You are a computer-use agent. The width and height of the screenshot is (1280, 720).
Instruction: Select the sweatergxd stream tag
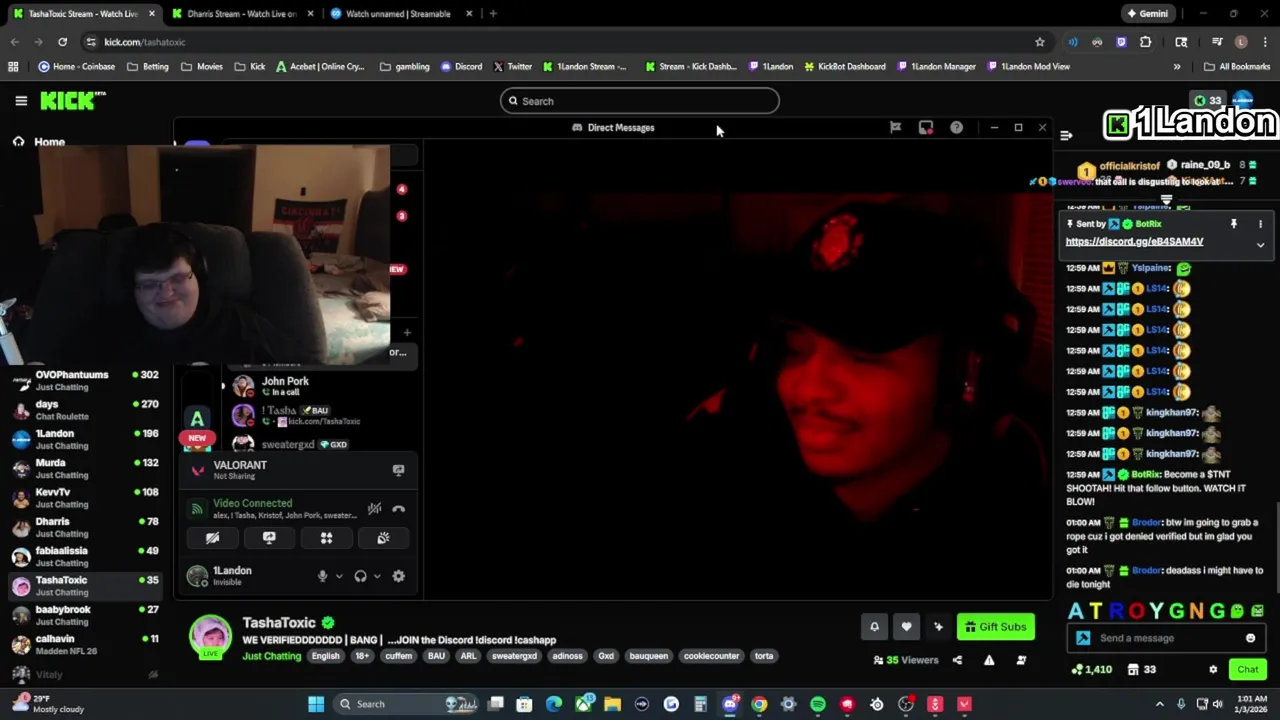coord(514,656)
